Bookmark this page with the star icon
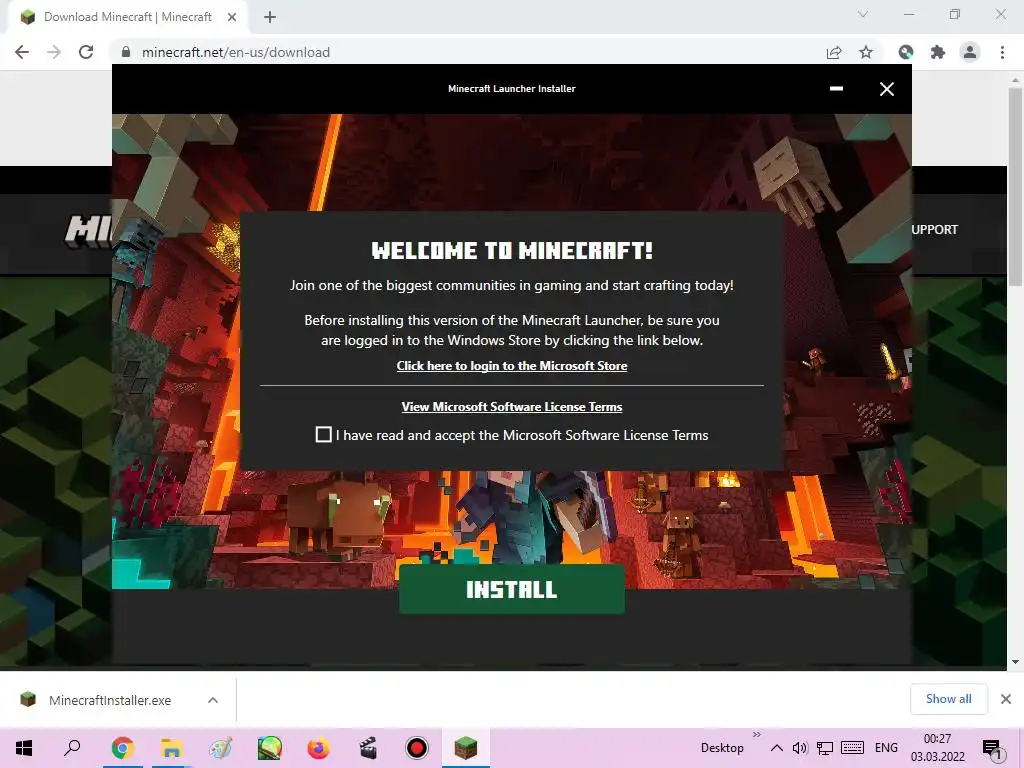Viewport: 1024px width, 768px height. [x=866, y=52]
